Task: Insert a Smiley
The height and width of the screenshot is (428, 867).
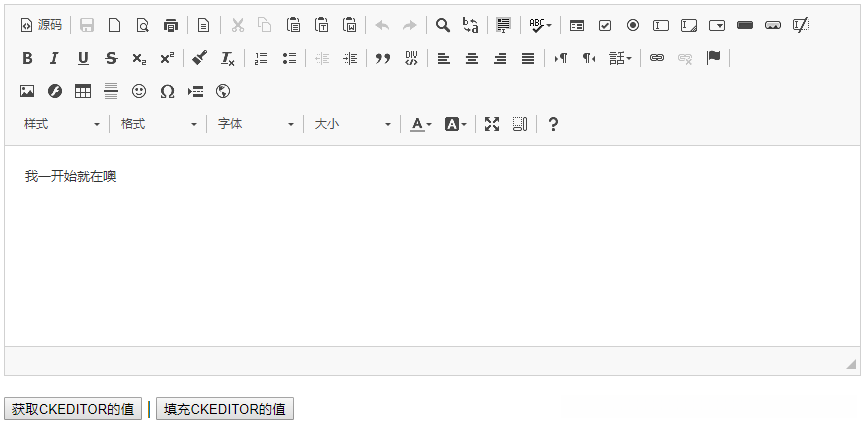Action: (139, 91)
